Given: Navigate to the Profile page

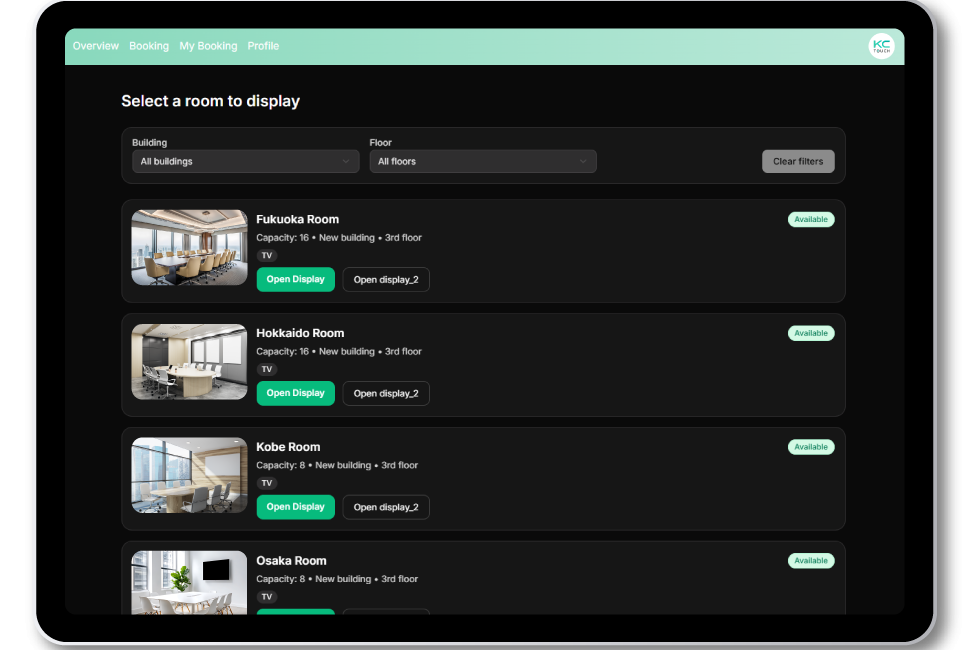Looking at the screenshot, I should click(263, 46).
